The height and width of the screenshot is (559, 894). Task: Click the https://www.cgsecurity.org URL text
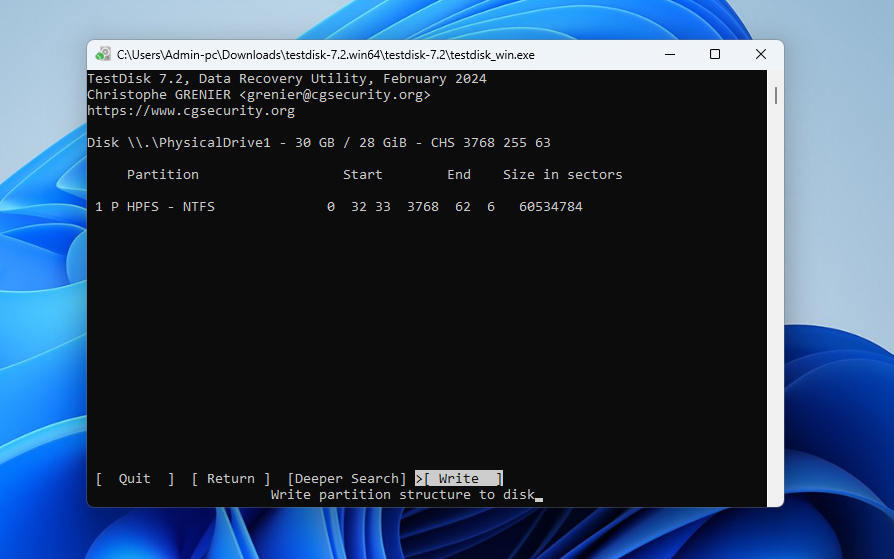coord(191,111)
